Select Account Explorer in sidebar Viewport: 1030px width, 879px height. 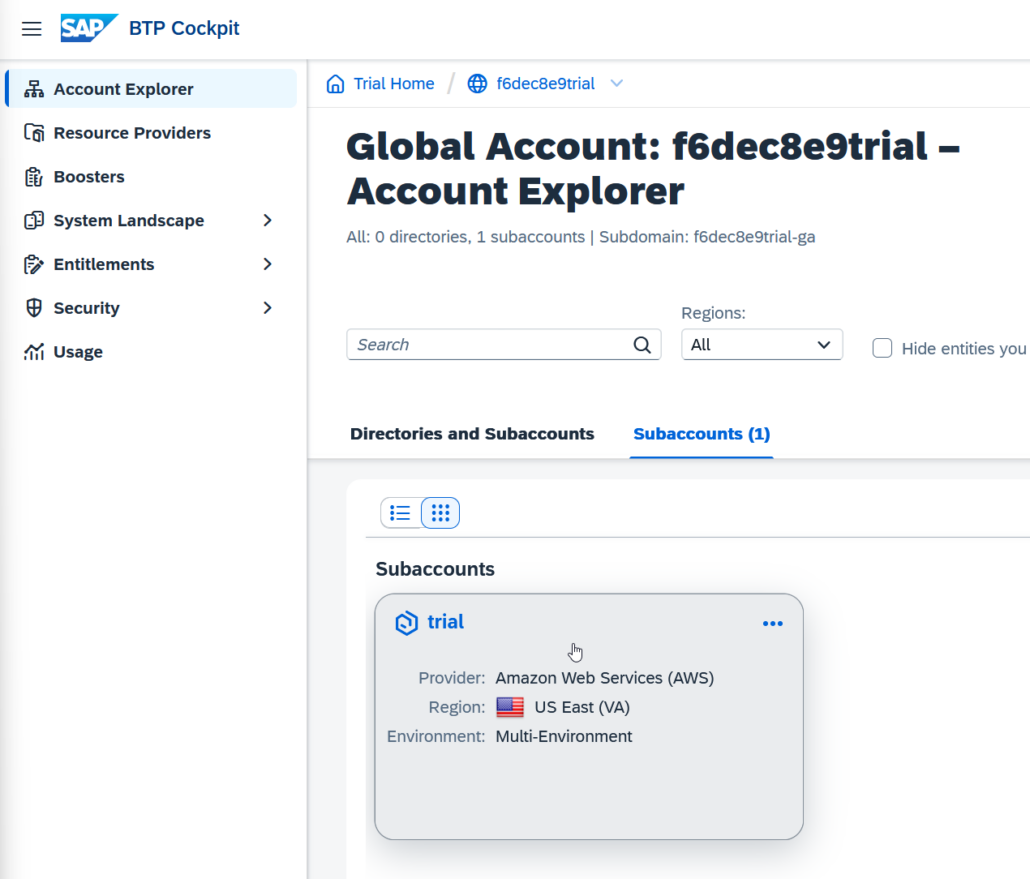[x=151, y=89]
